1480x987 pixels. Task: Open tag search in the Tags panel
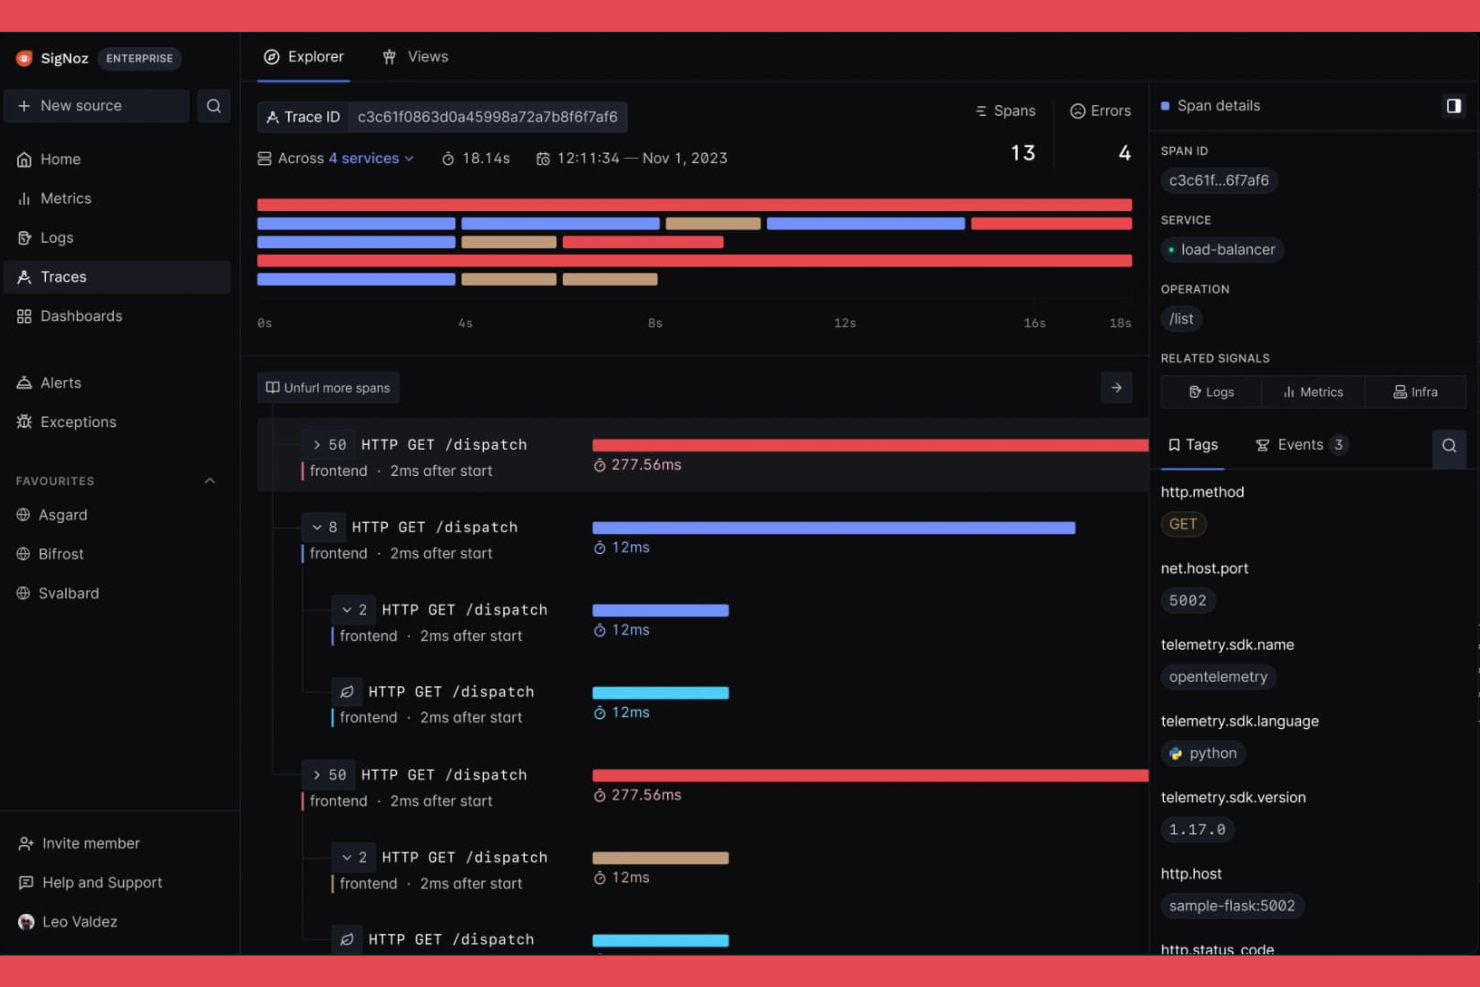point(1449,447)
